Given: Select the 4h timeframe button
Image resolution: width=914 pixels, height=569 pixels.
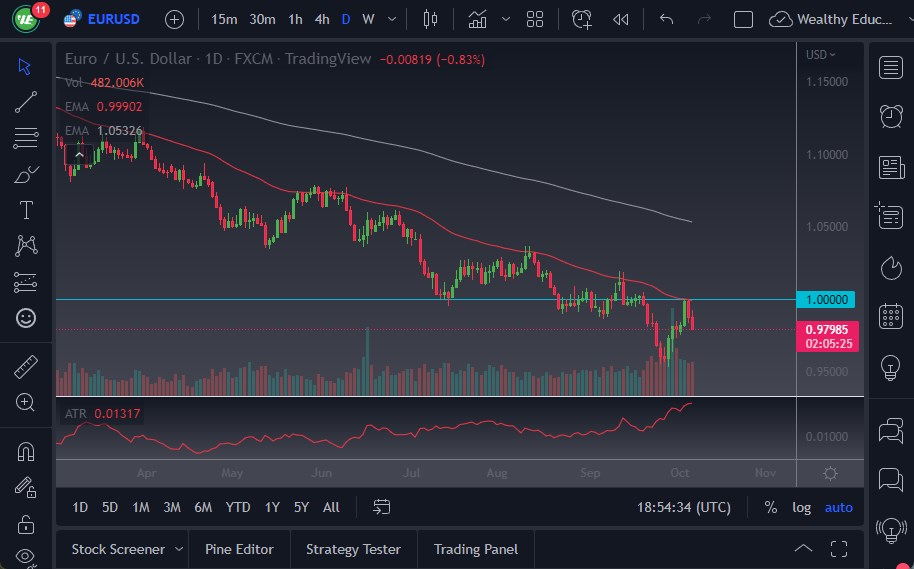Looking at the screenshot, I should [321, 19].
